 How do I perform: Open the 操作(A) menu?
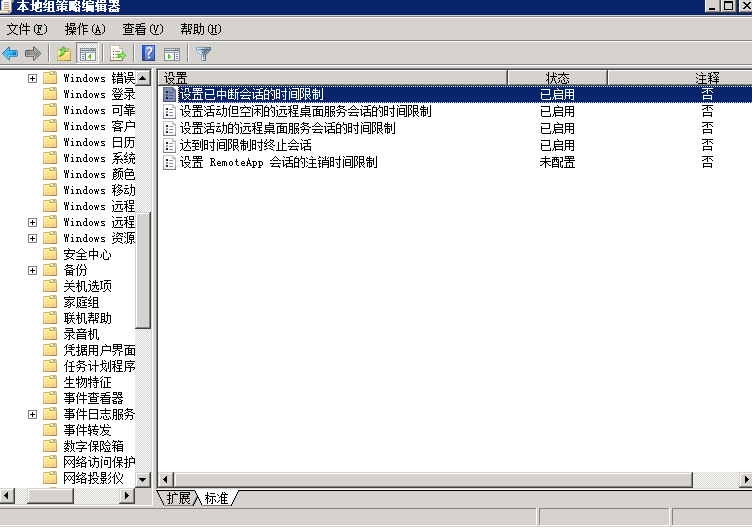coord(85,29)
